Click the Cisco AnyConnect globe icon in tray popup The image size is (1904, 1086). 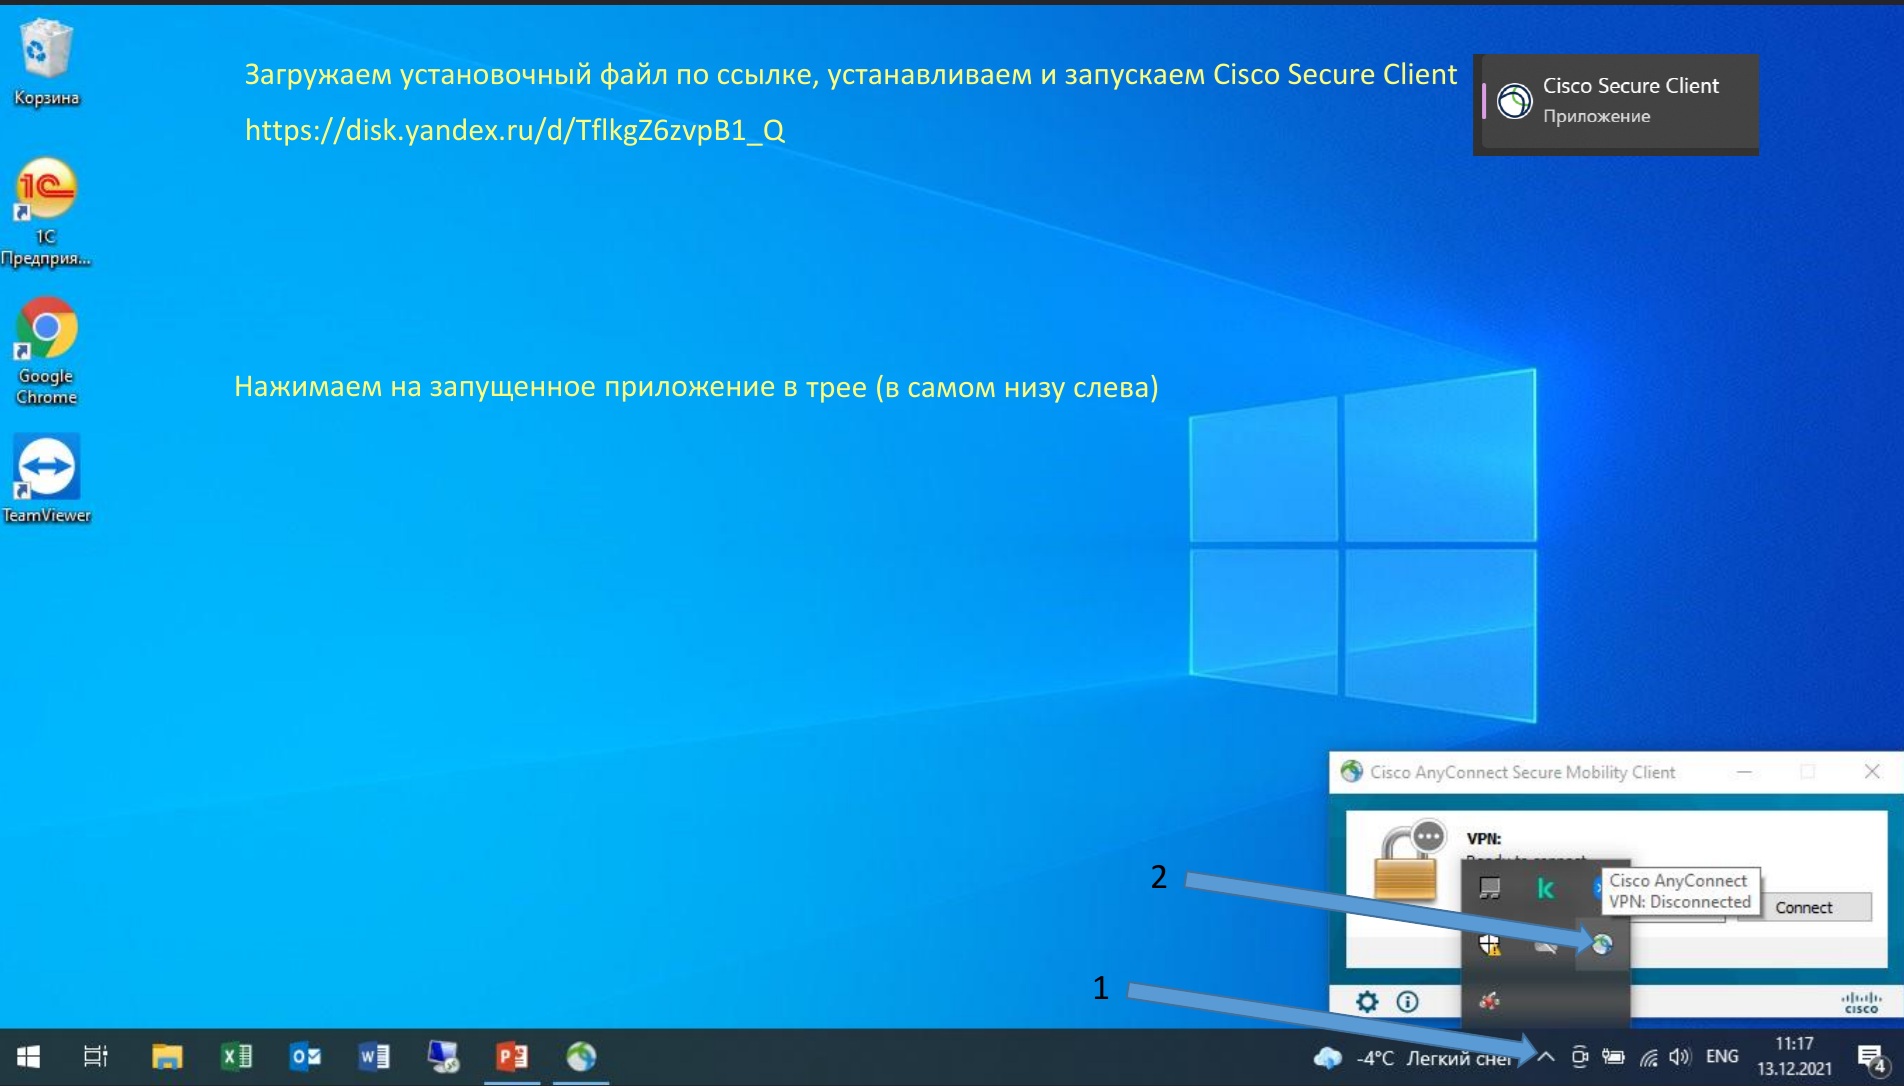(1602, 943)
